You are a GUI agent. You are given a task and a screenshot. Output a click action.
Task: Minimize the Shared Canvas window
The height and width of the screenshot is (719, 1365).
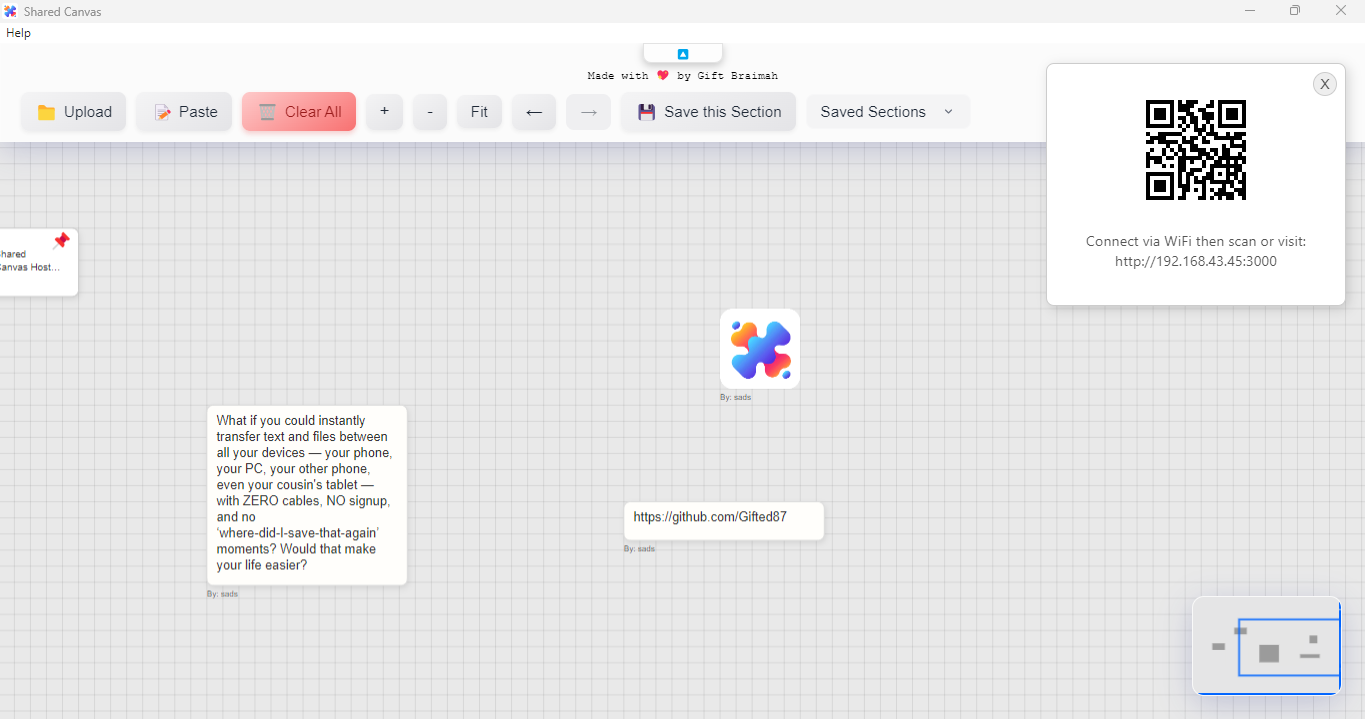click(1250, 11)
